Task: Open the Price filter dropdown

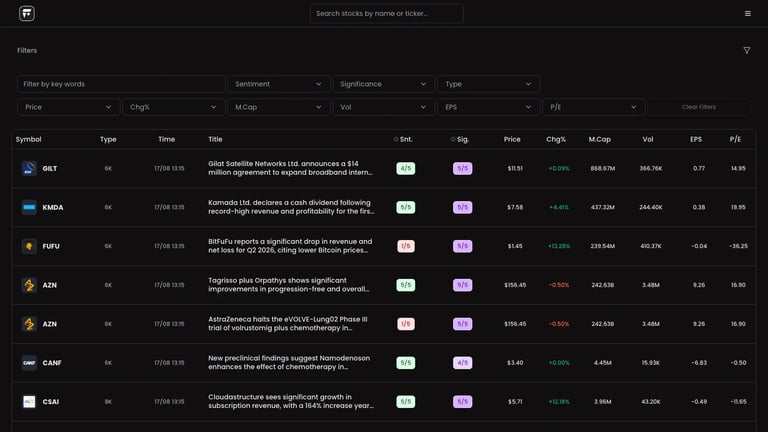Action: (x=68, y=107)
